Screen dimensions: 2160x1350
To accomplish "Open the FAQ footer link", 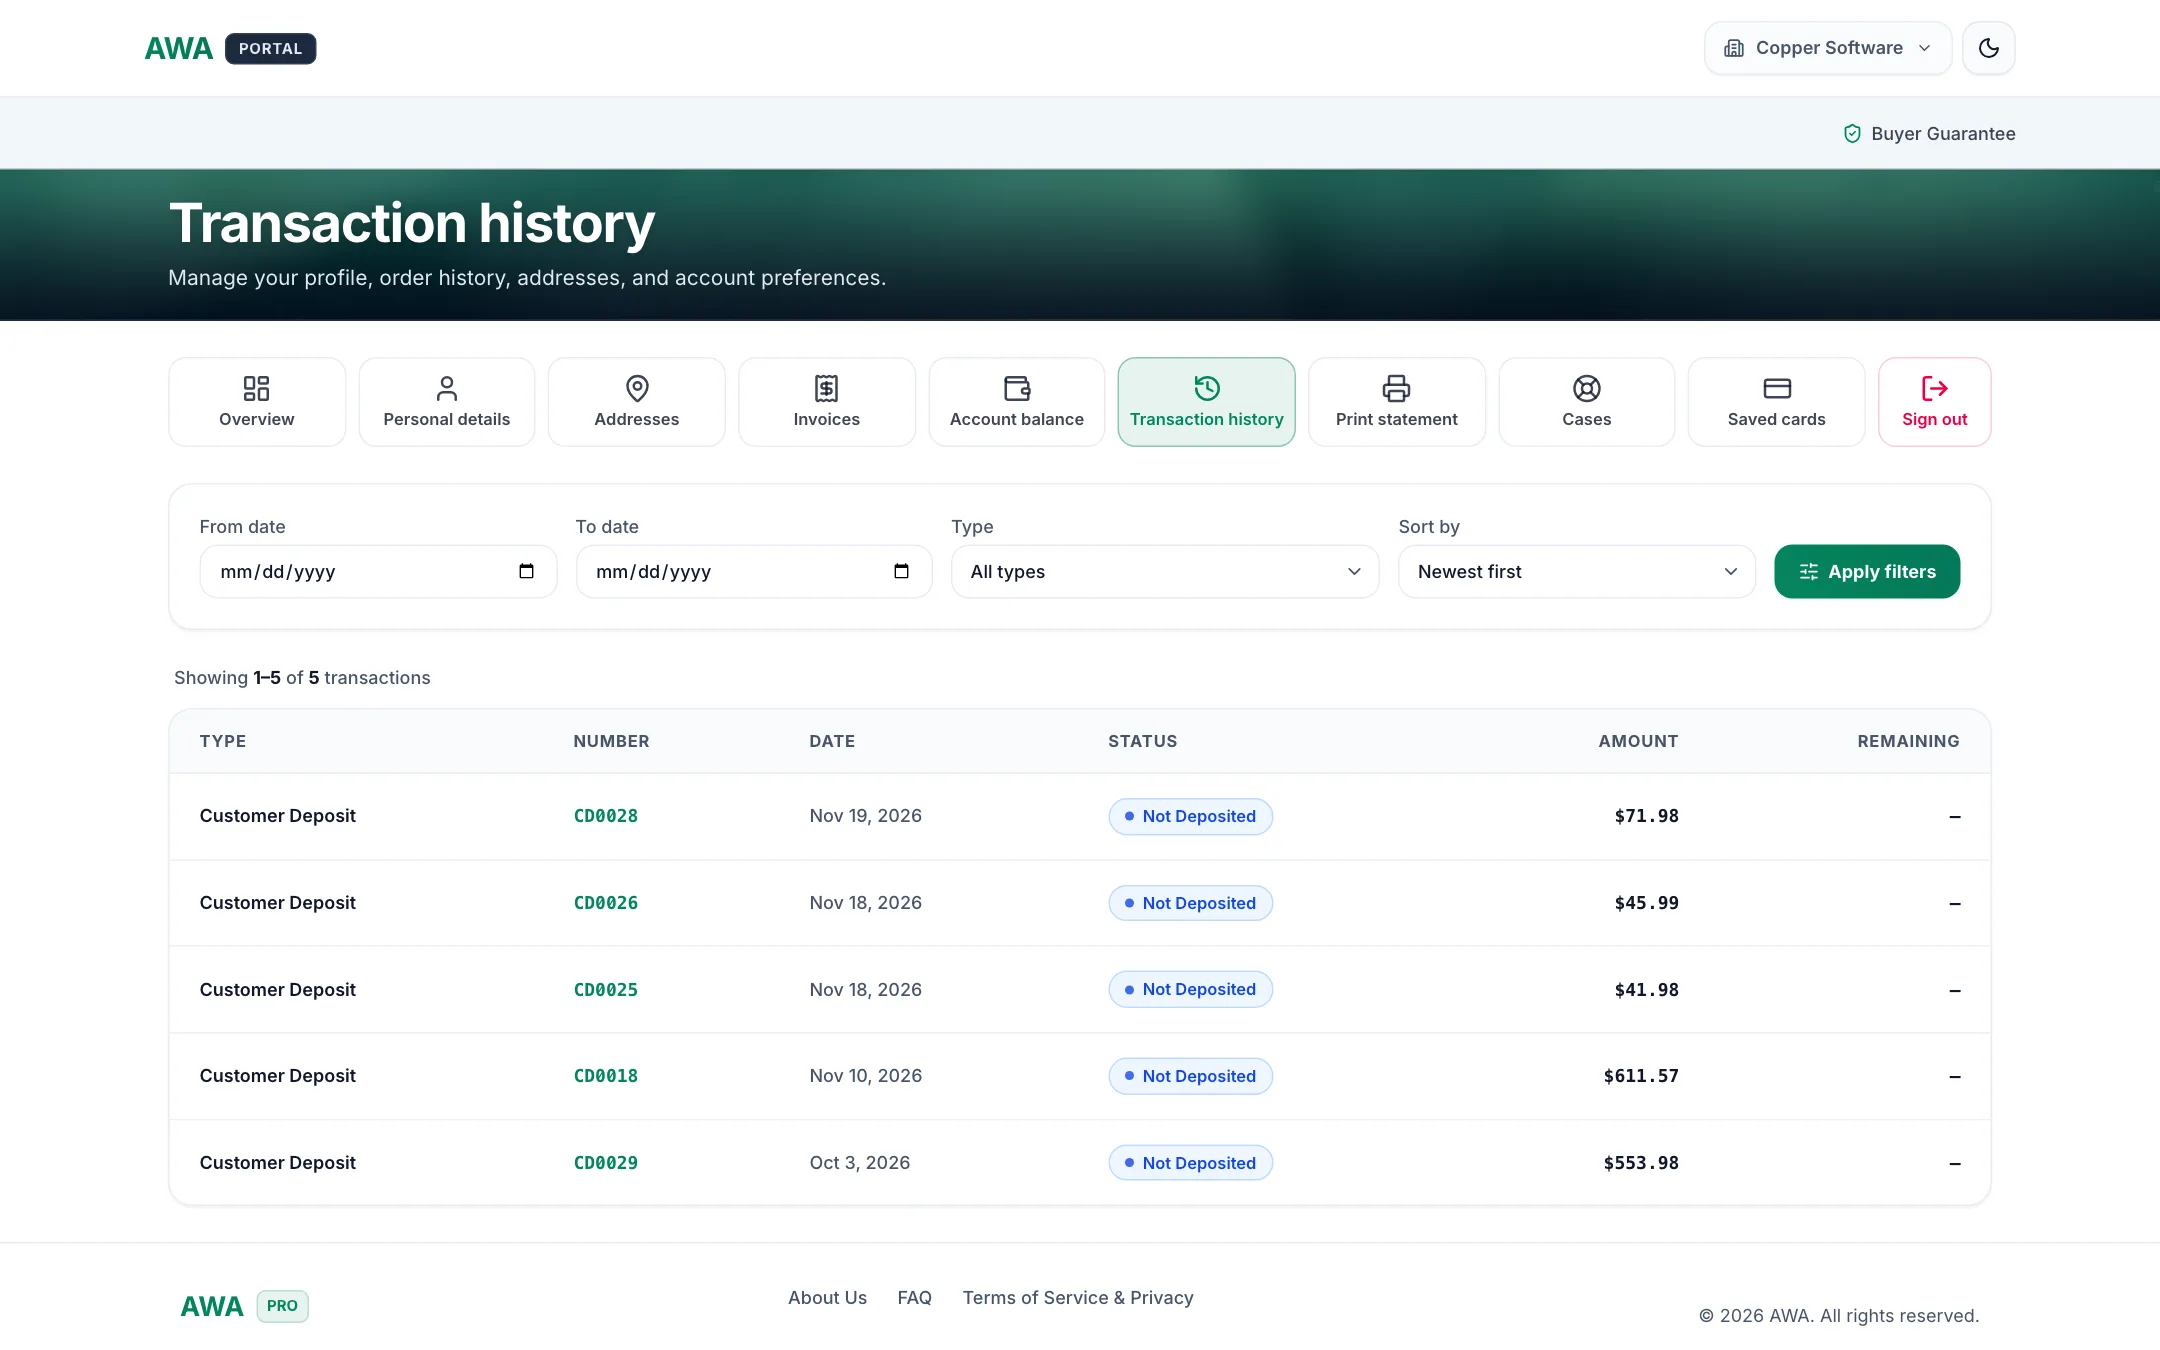I will point(914,1298).
